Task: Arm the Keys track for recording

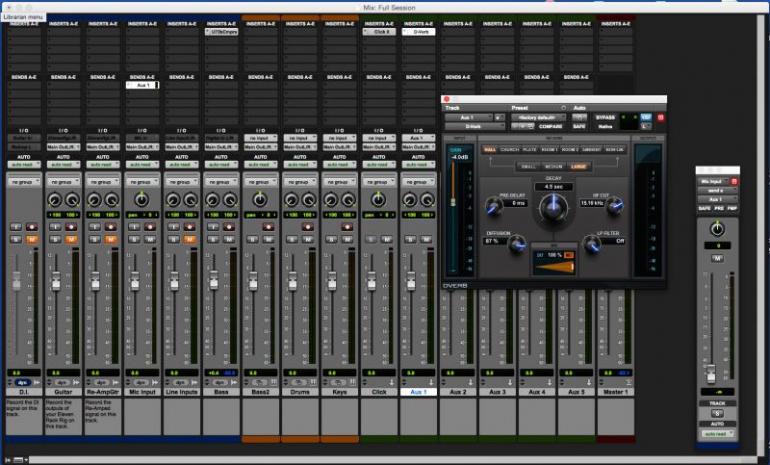Action: coord(347,227)
